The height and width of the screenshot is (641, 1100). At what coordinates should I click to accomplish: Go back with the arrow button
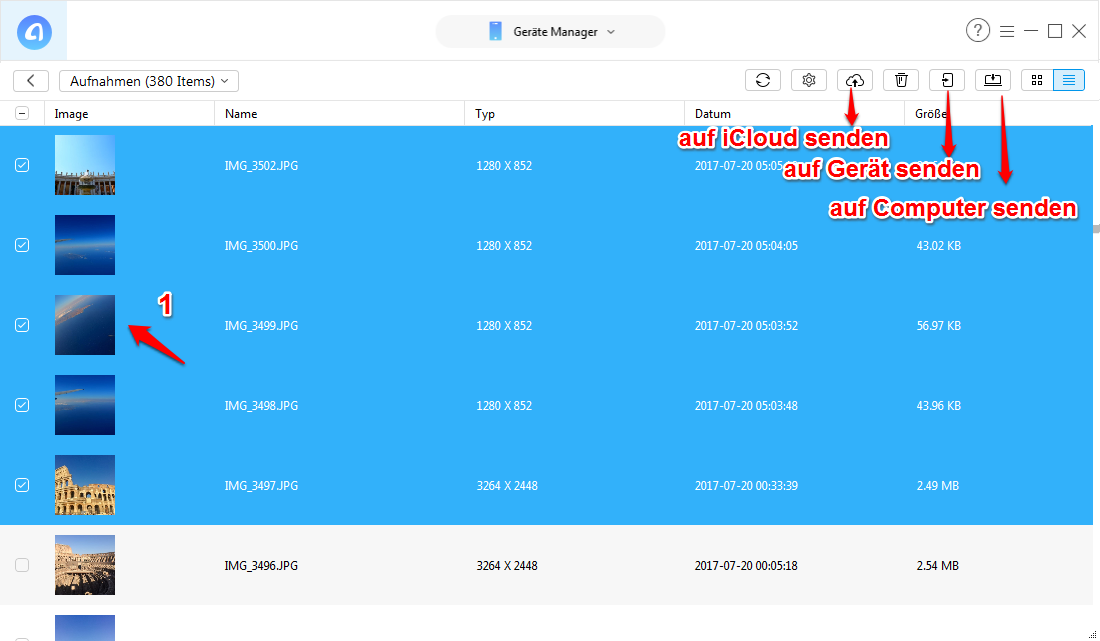point(31,81)
